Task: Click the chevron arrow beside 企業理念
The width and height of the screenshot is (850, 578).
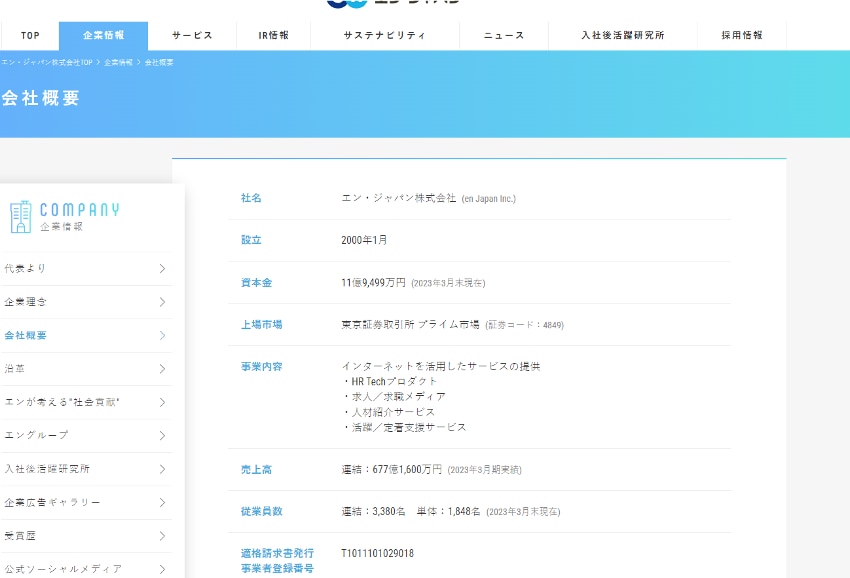Action: 162,302
